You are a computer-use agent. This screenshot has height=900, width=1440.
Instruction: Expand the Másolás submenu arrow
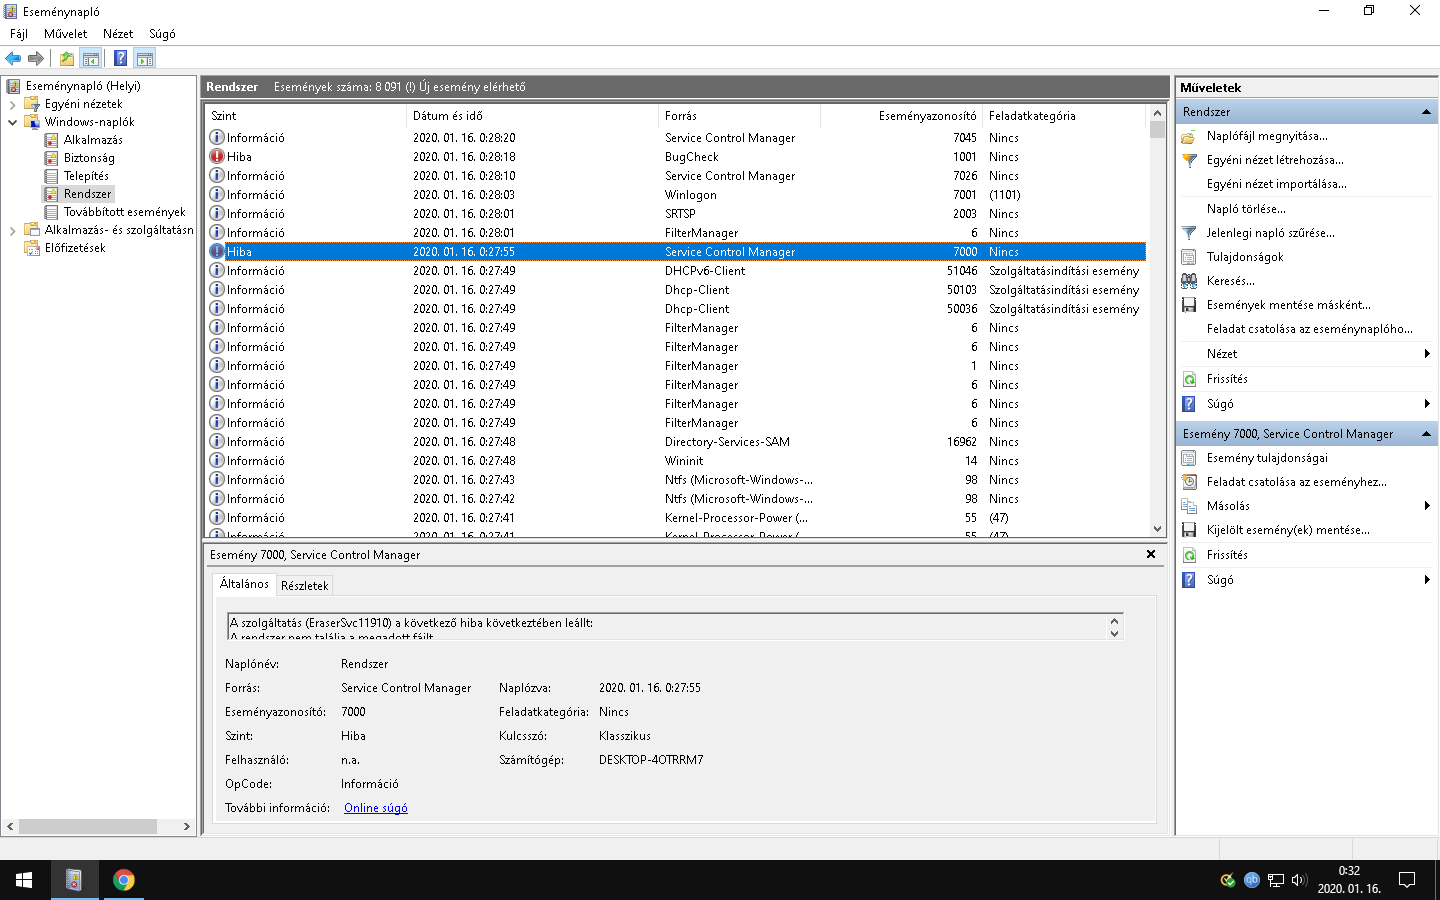click(x=1427, y=506)
